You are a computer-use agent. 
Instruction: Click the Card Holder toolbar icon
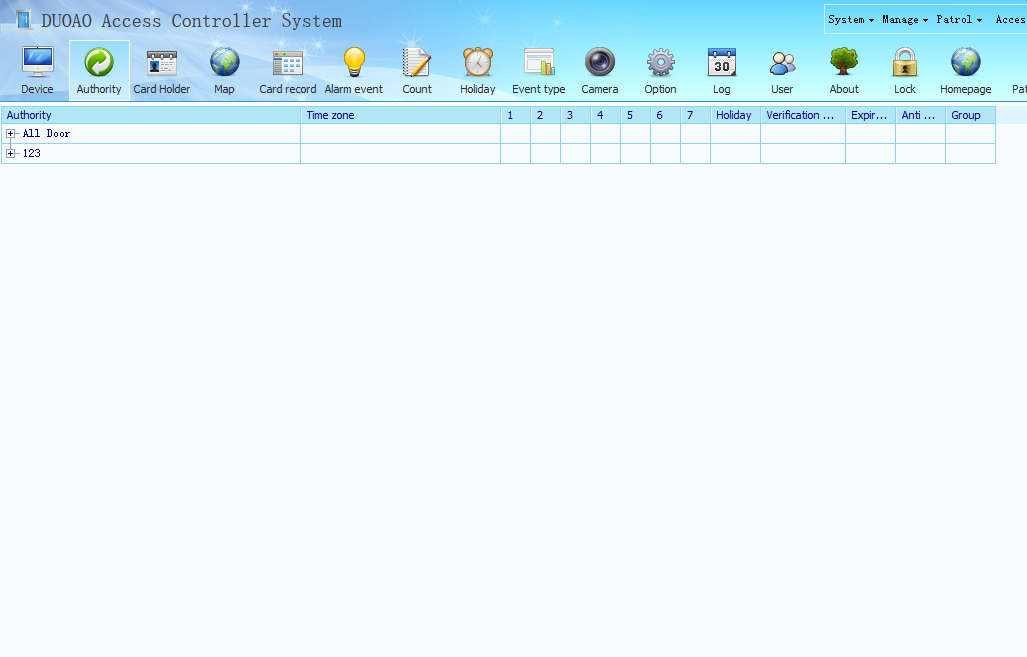[x=161, y=64]
